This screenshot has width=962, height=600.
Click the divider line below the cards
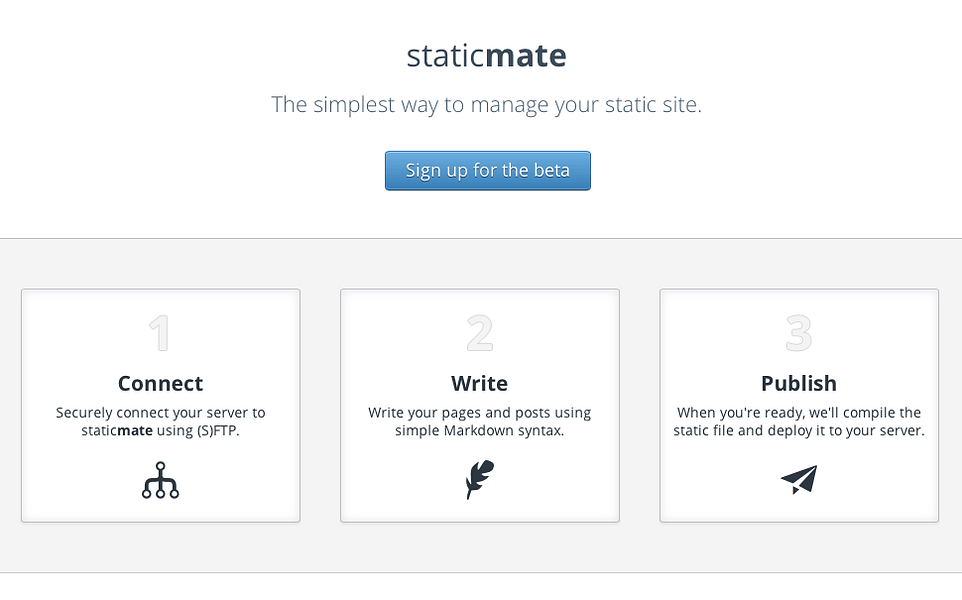point(481,573)
